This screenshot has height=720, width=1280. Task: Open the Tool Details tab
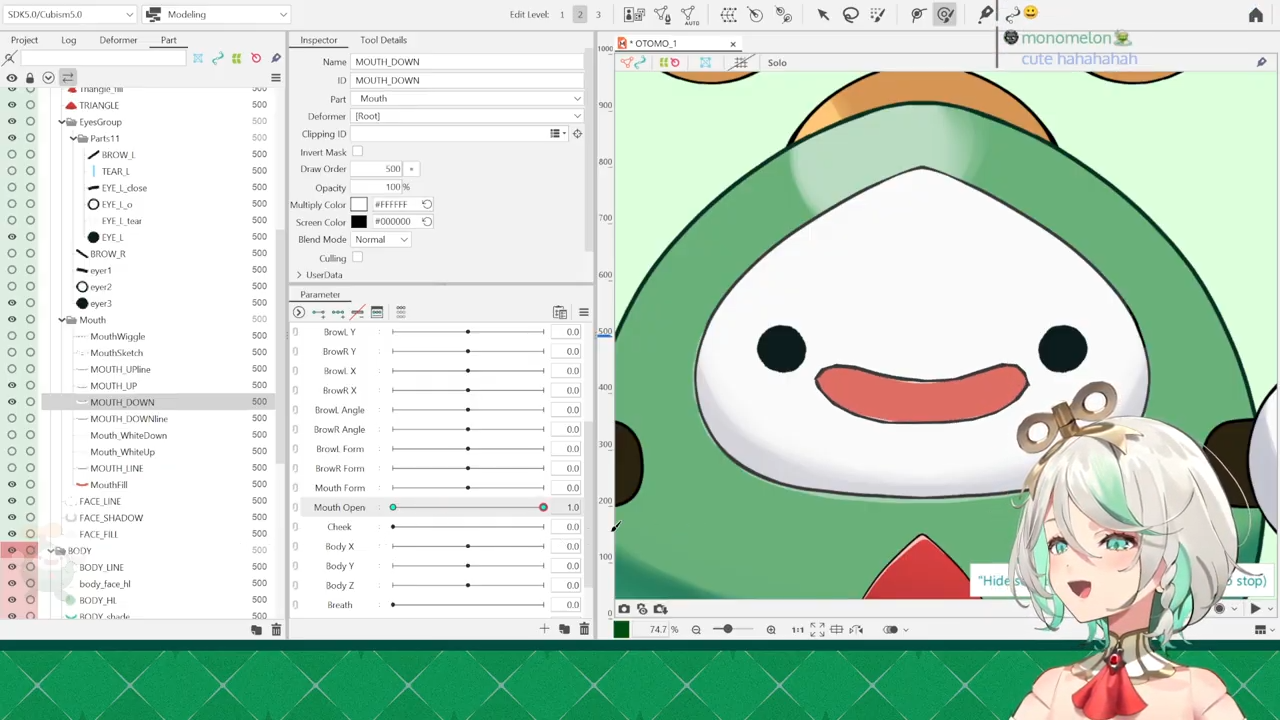383,40
